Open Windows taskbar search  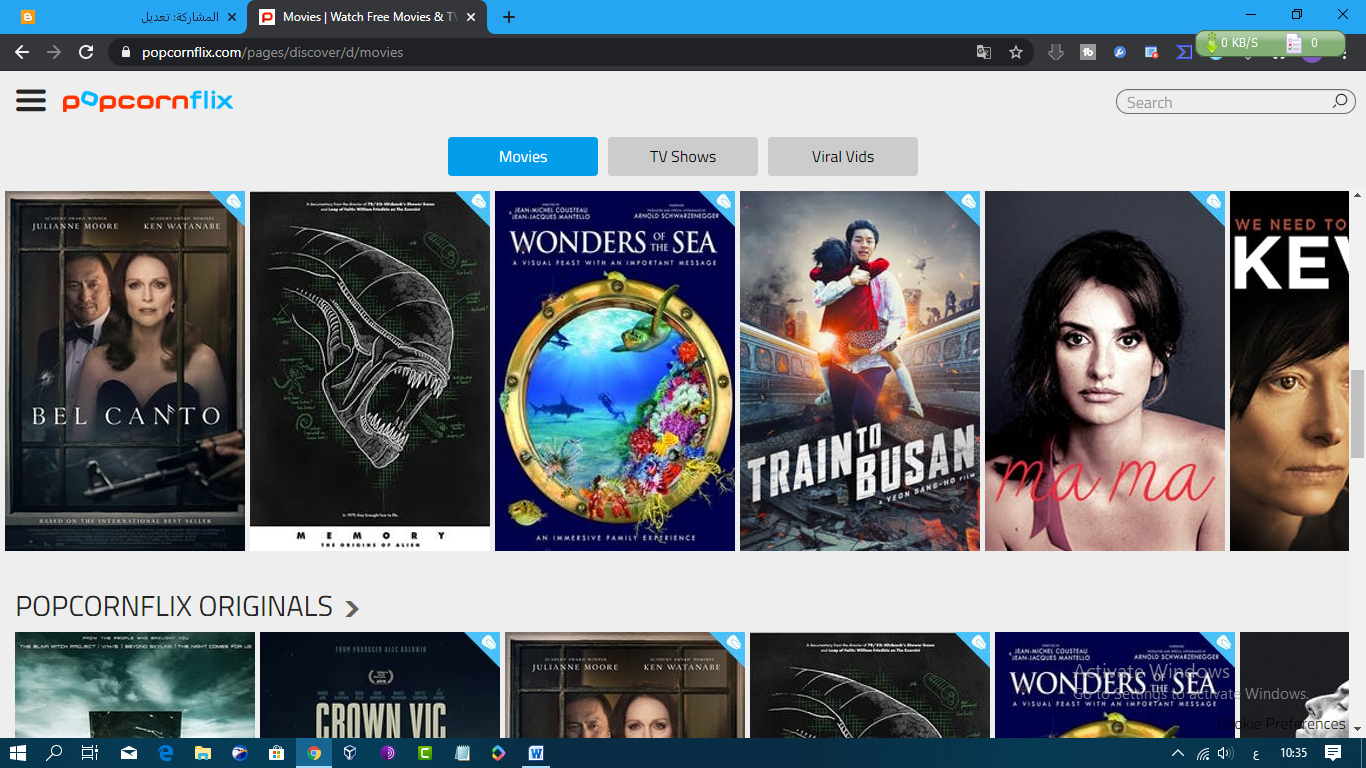55,753
